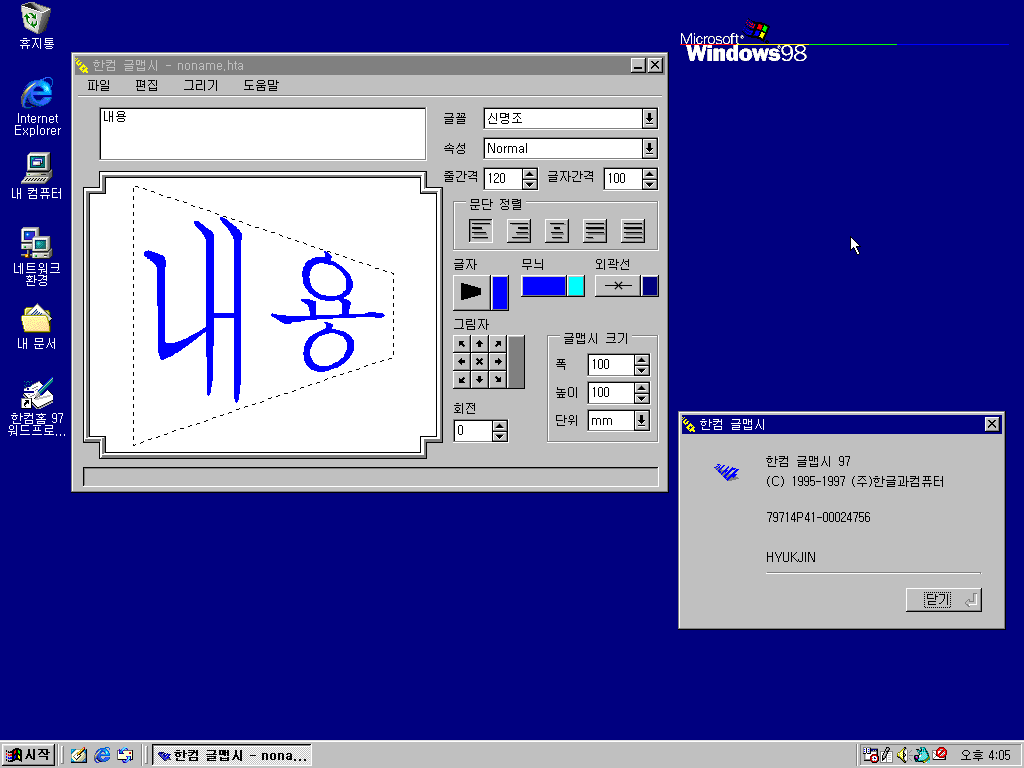Click the 폭 width field
1024x768 pixels.
611,365
